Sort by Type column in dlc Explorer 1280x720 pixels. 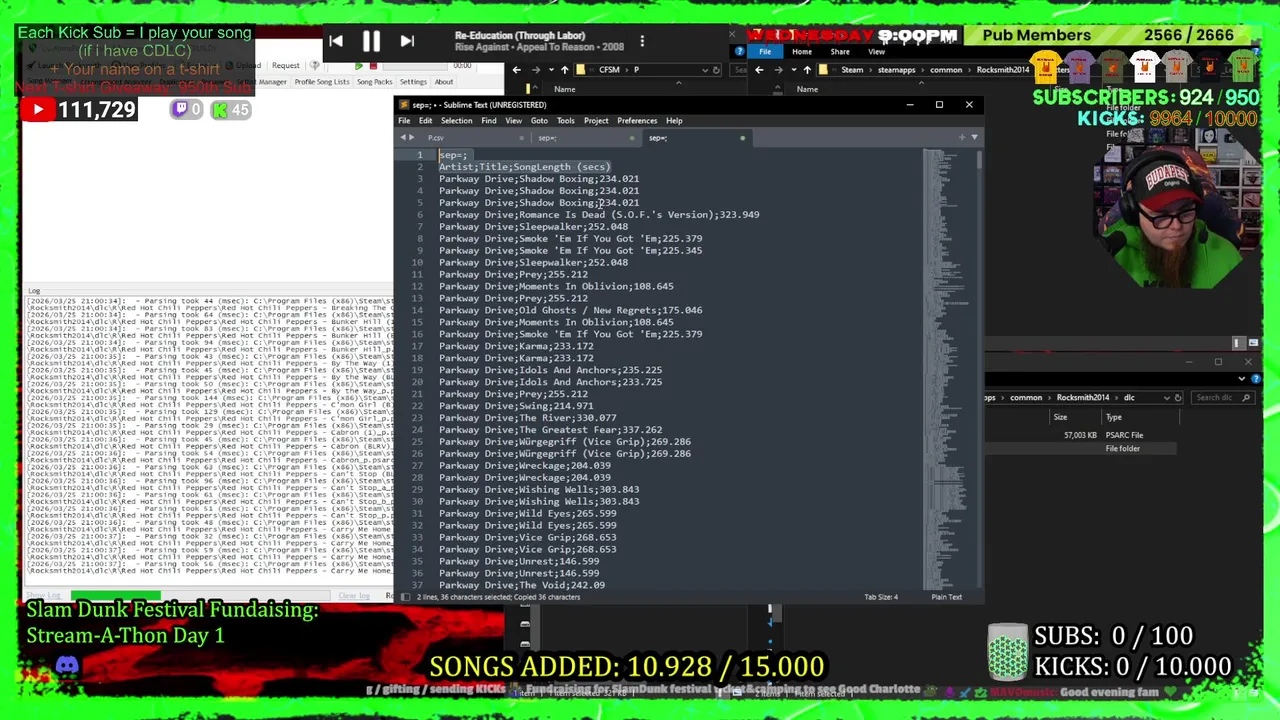pyautogui.click(x=1113, y=417)
